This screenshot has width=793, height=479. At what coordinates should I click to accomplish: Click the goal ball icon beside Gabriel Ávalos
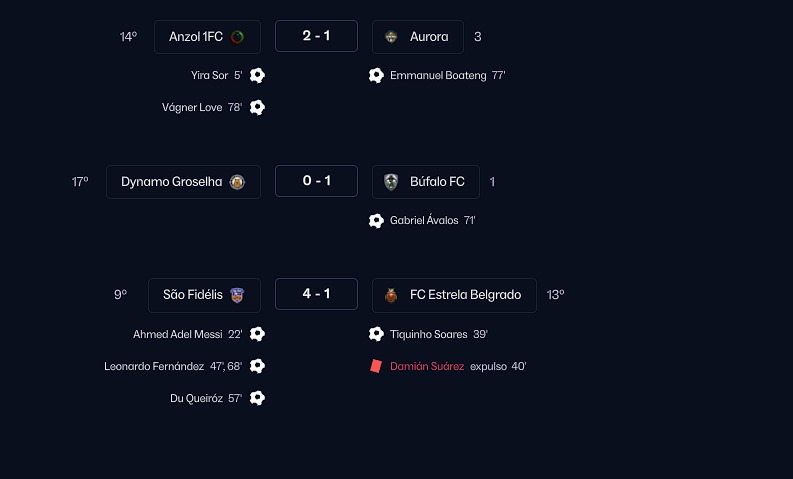click(376, 220)
